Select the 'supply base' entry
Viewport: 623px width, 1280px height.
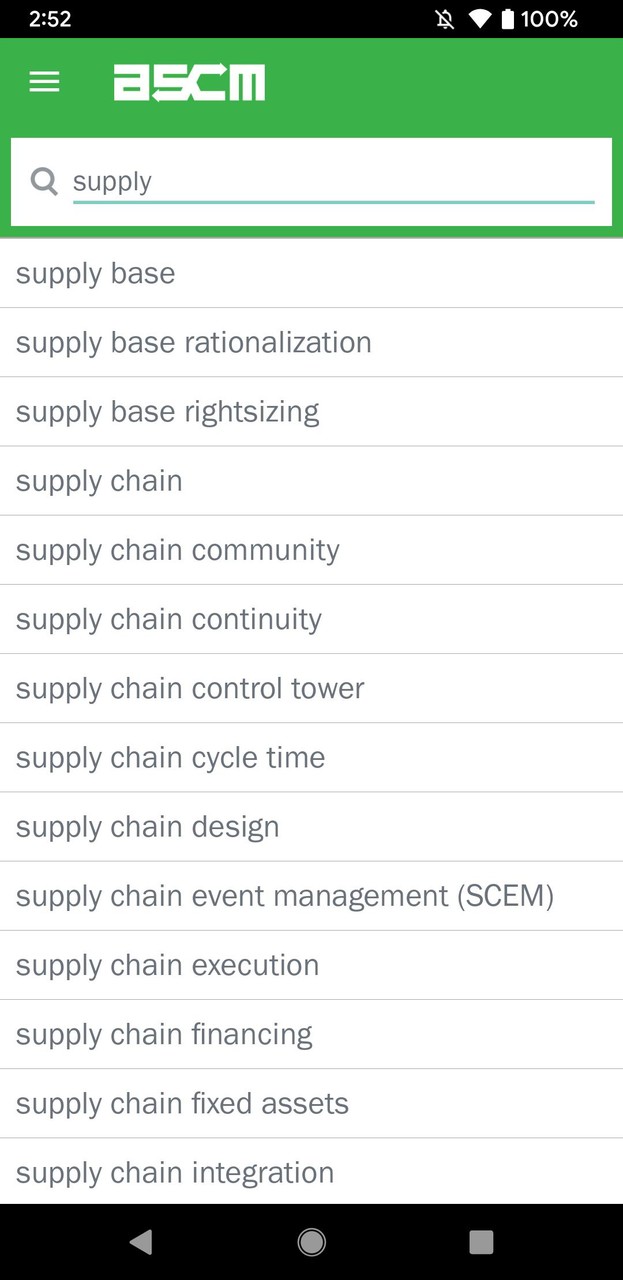pyautogui.click(x=95, y=272)
